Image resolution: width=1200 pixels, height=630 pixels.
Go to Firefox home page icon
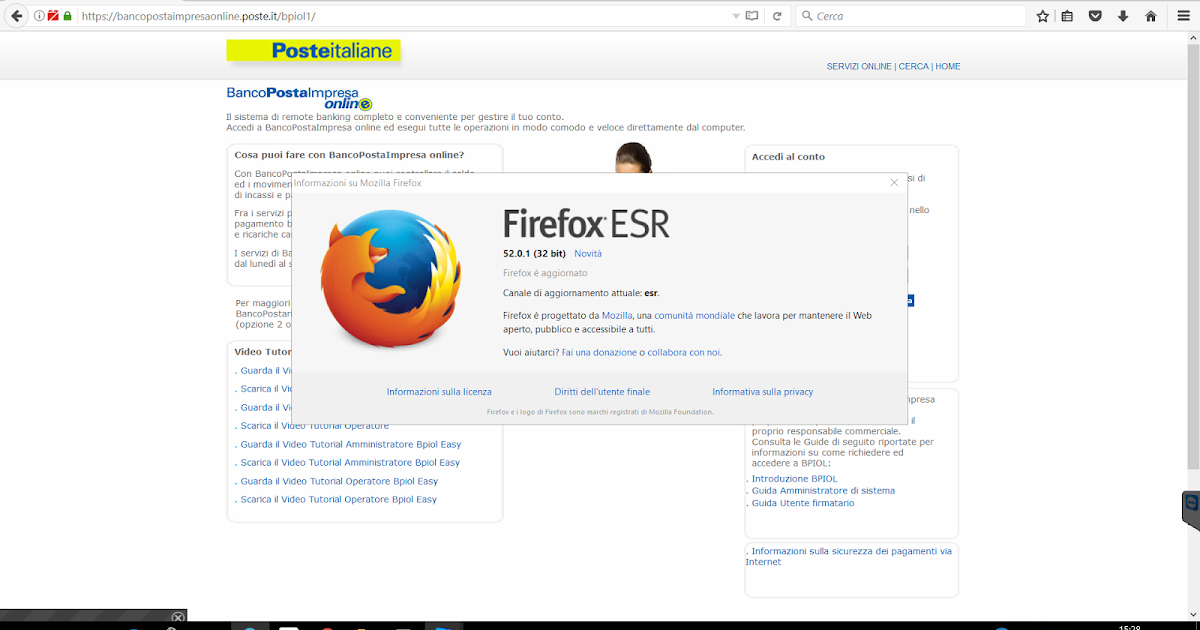(x=1151, y=16)
